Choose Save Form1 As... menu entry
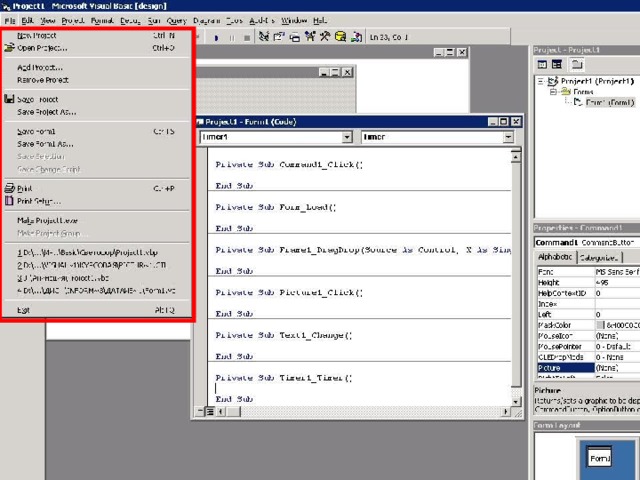Screen dimensions: 640x480 click(96, 144)
